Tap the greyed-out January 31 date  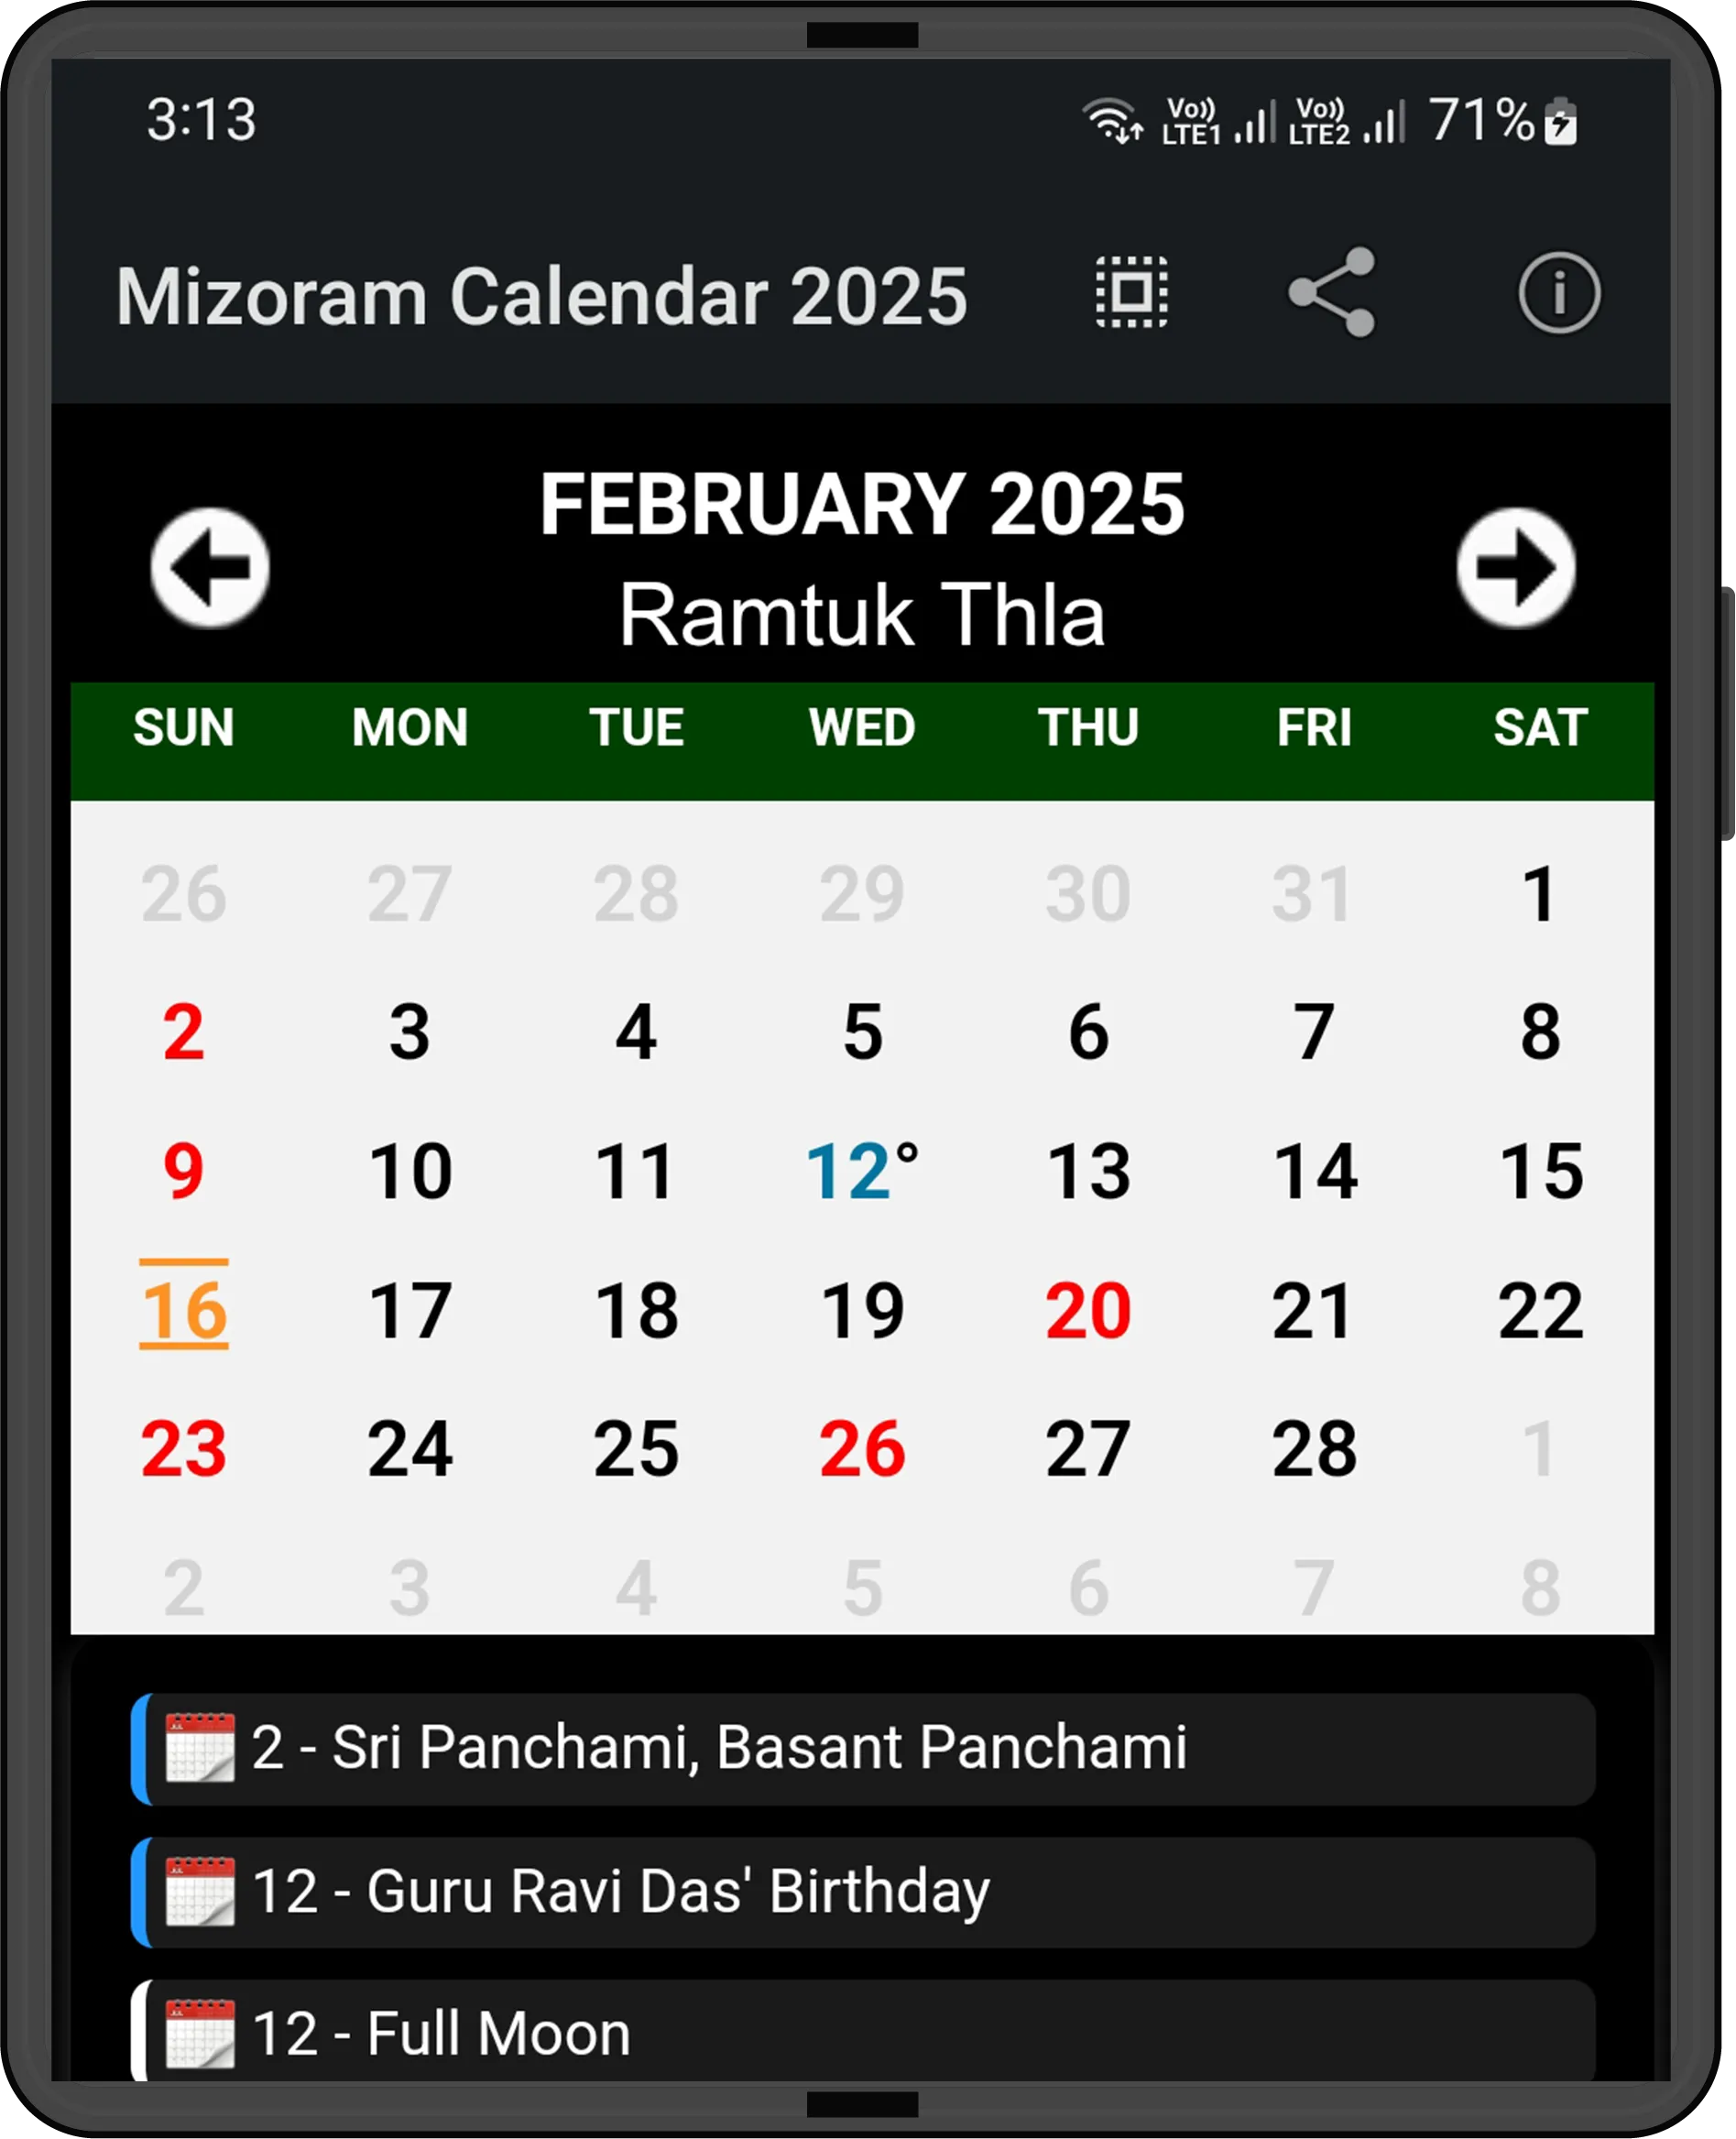(1313, 893)
